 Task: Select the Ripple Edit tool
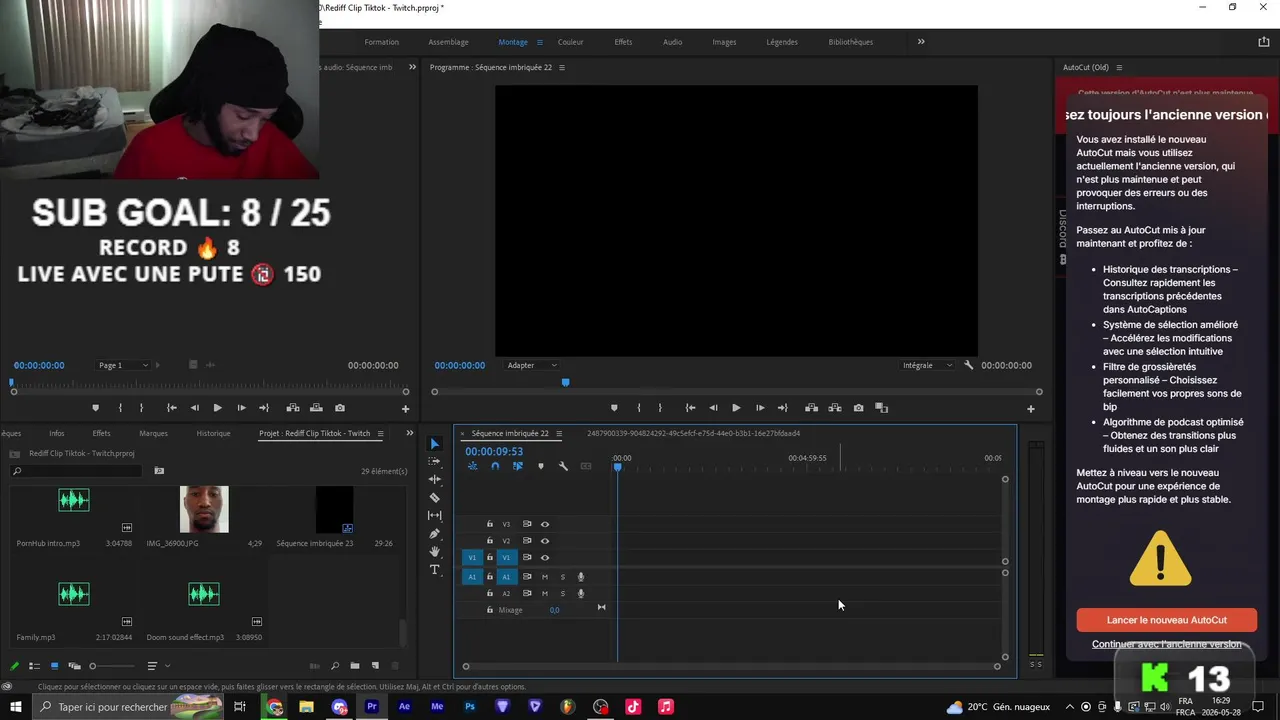434,479
